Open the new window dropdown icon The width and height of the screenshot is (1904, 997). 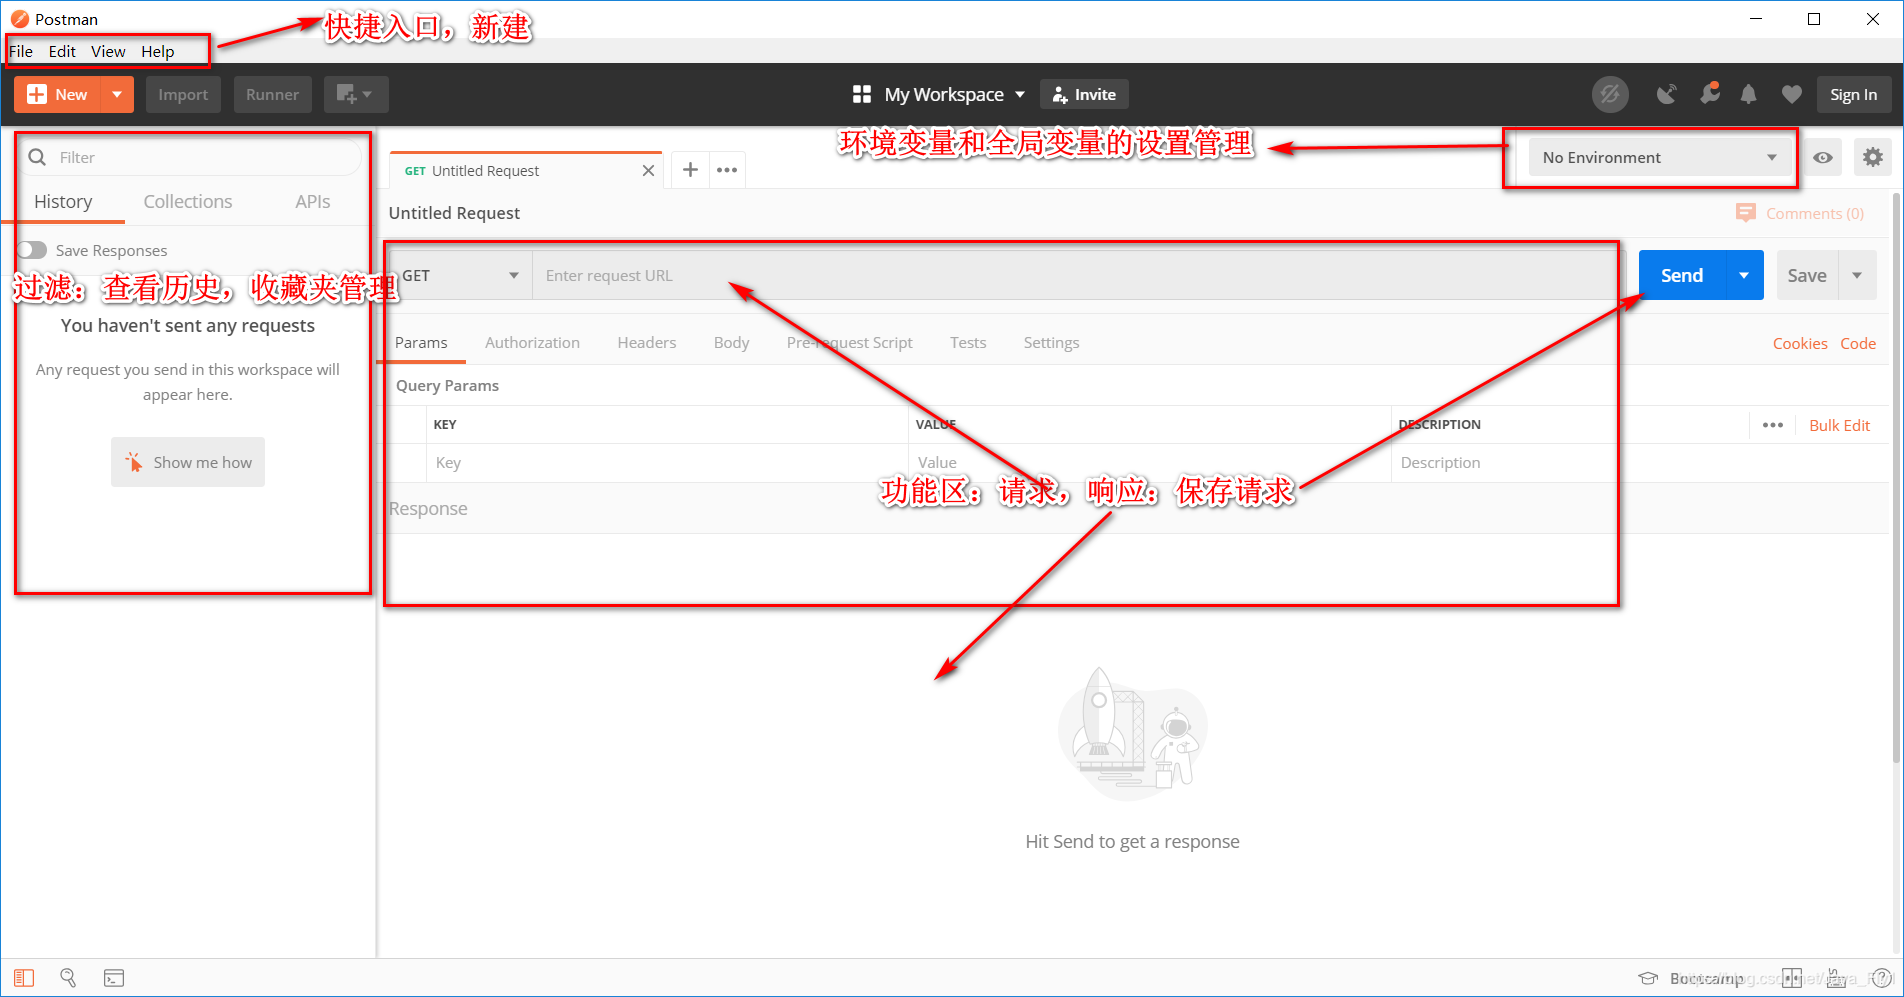(355, 95)
